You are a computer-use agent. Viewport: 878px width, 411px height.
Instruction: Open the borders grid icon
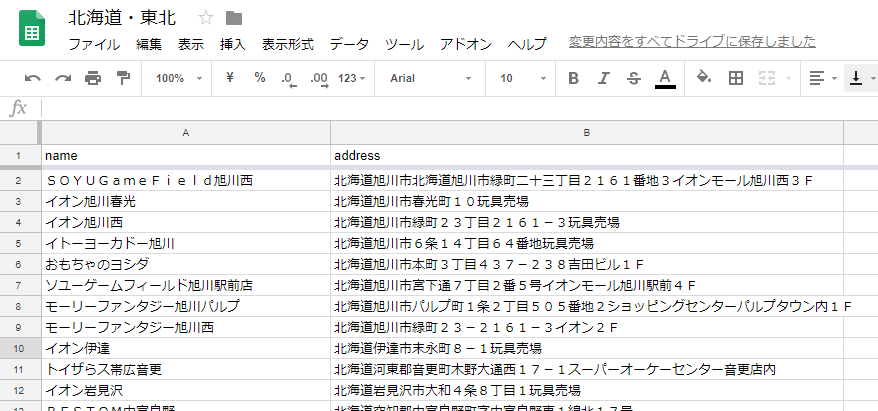736,78
